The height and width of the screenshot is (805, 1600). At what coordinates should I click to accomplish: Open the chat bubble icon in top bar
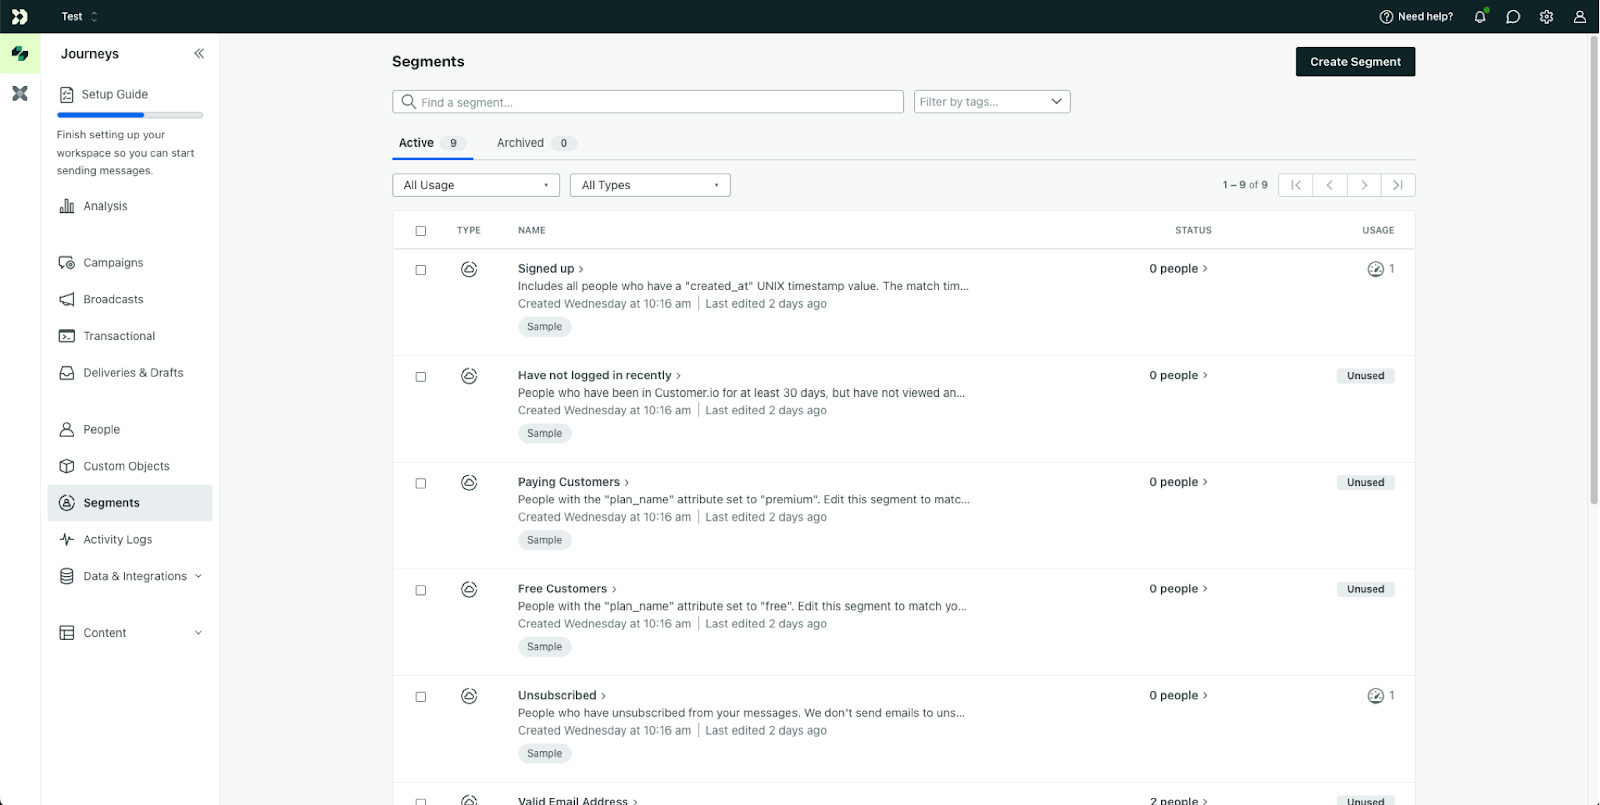click(1513, 16)
